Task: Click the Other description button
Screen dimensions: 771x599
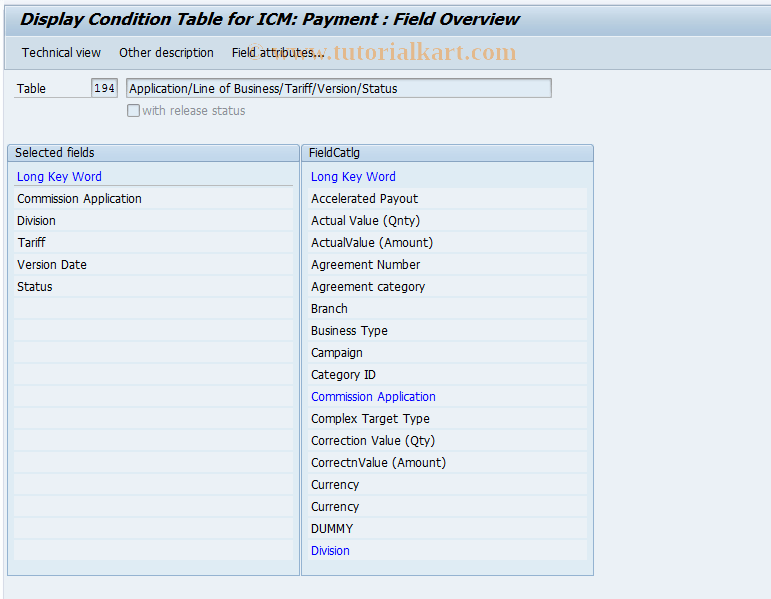Action: pos(166,53)
